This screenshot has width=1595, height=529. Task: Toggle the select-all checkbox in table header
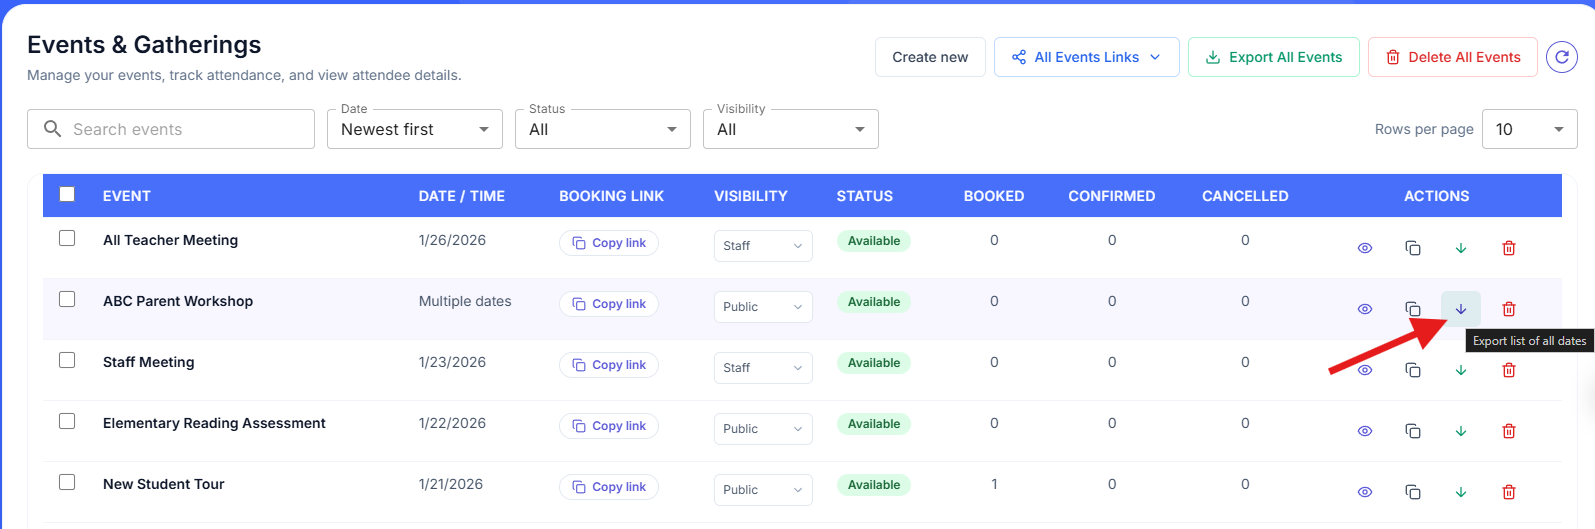(67, 195)
